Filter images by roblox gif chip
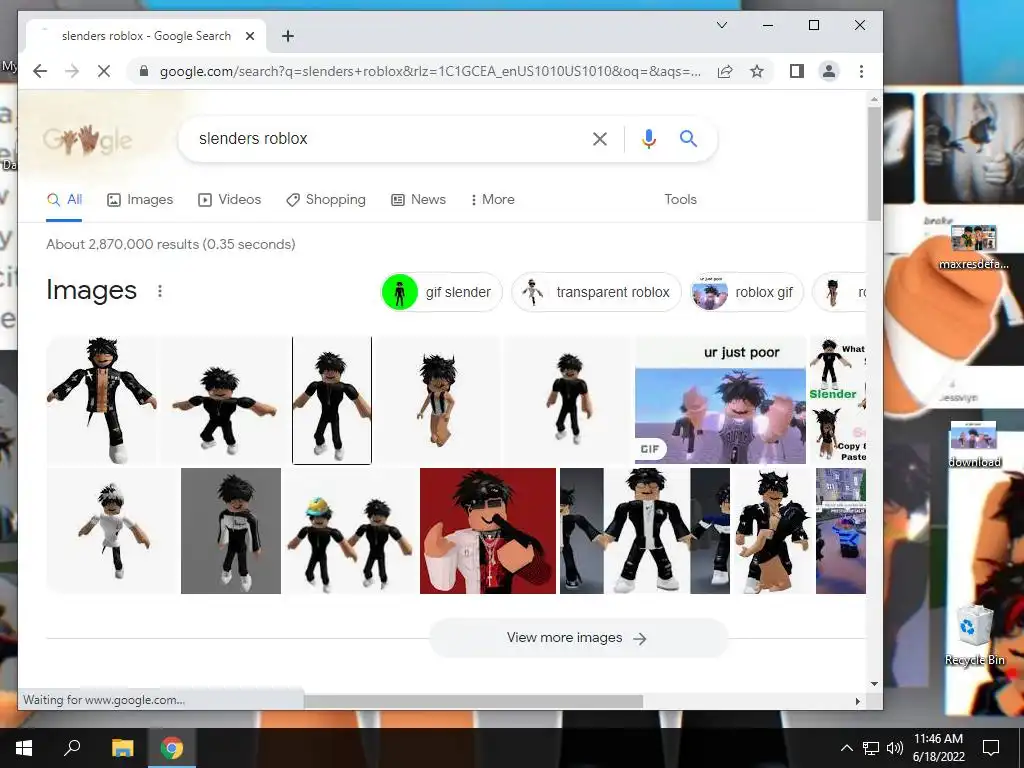 (746, 292)
